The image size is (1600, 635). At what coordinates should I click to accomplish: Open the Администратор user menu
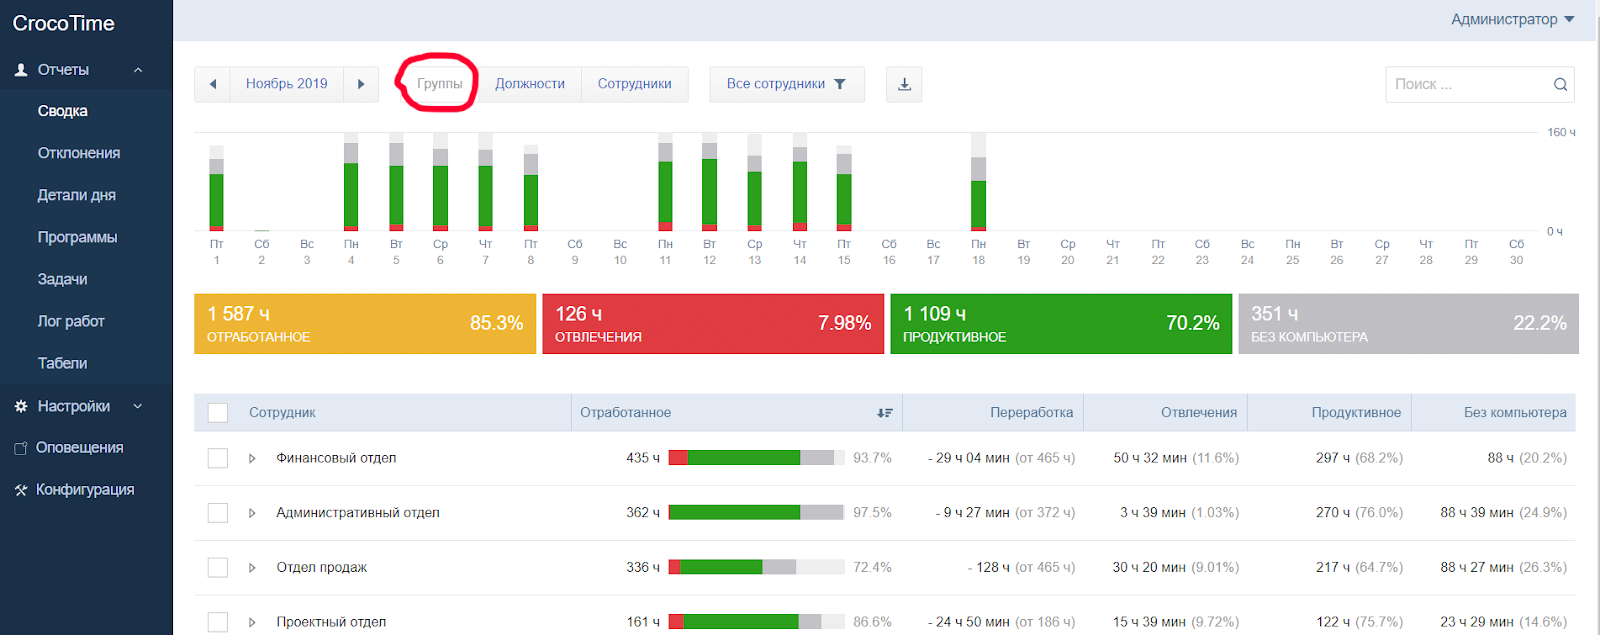point(1512,19)
